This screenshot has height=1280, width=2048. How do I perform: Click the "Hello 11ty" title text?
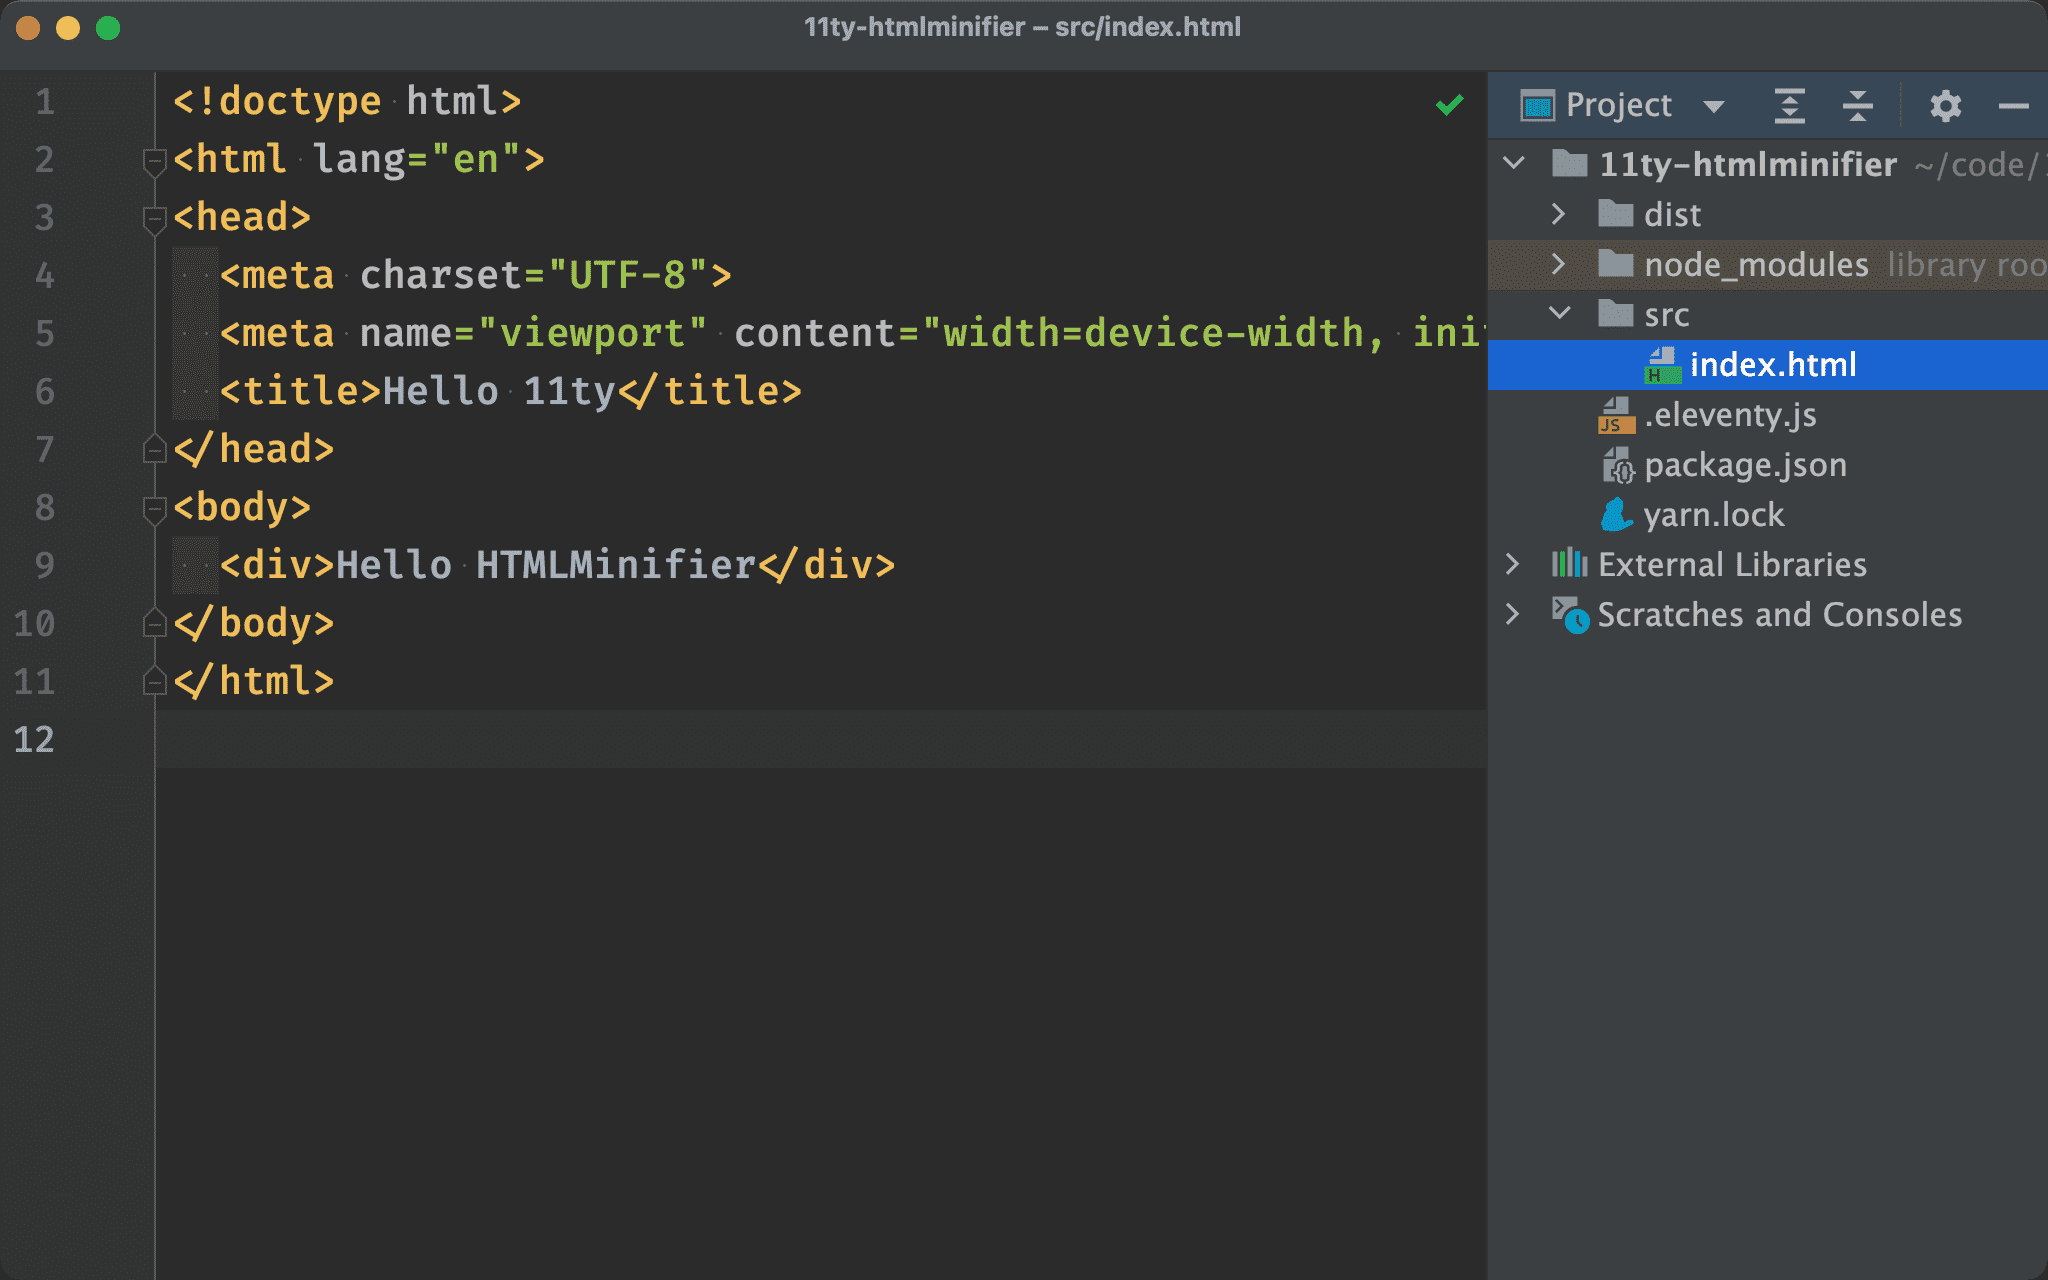coord(499,391)
